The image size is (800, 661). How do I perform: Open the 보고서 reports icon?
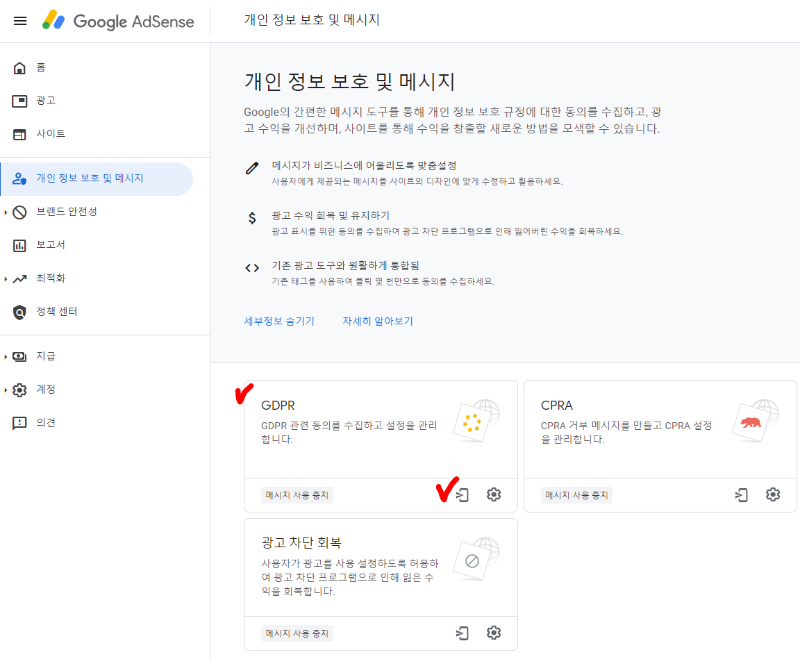coord(20,244)
